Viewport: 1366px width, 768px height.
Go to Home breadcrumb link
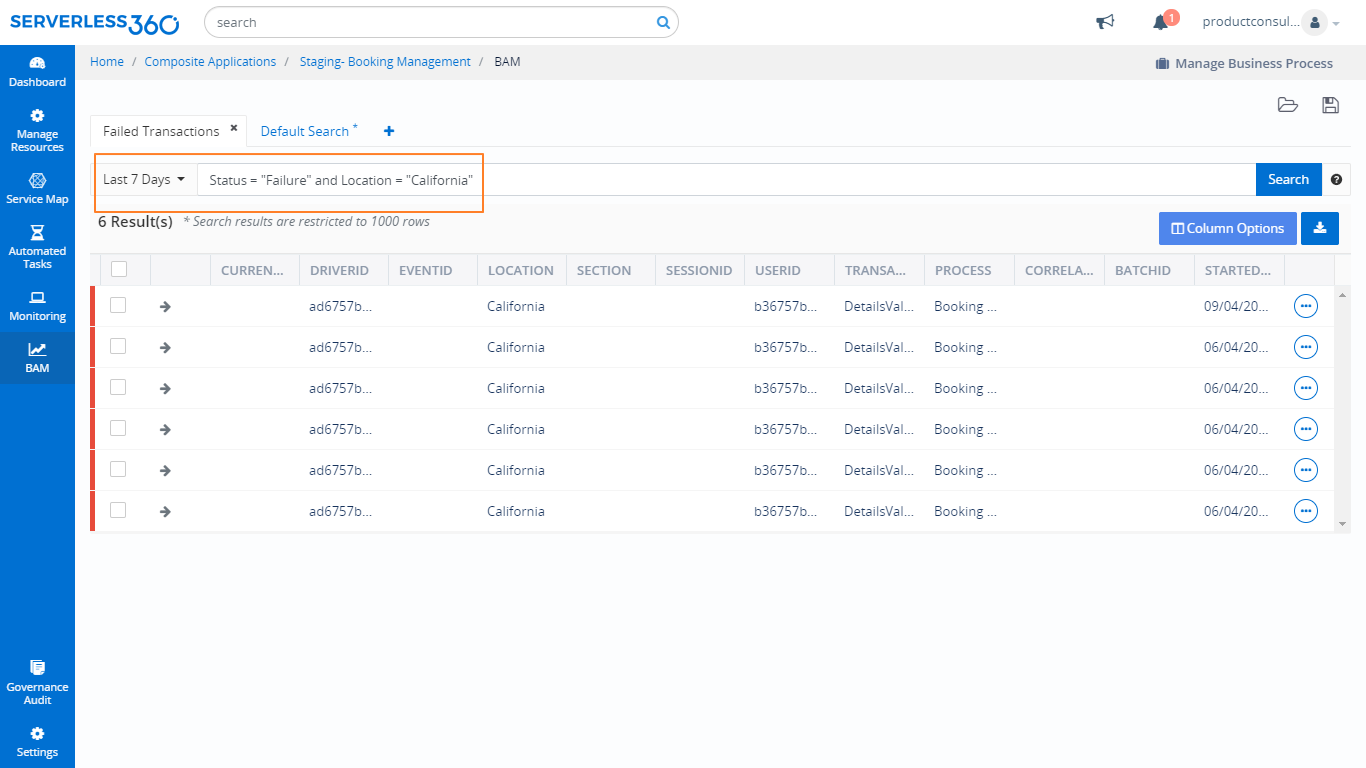[x=107, y=62]
